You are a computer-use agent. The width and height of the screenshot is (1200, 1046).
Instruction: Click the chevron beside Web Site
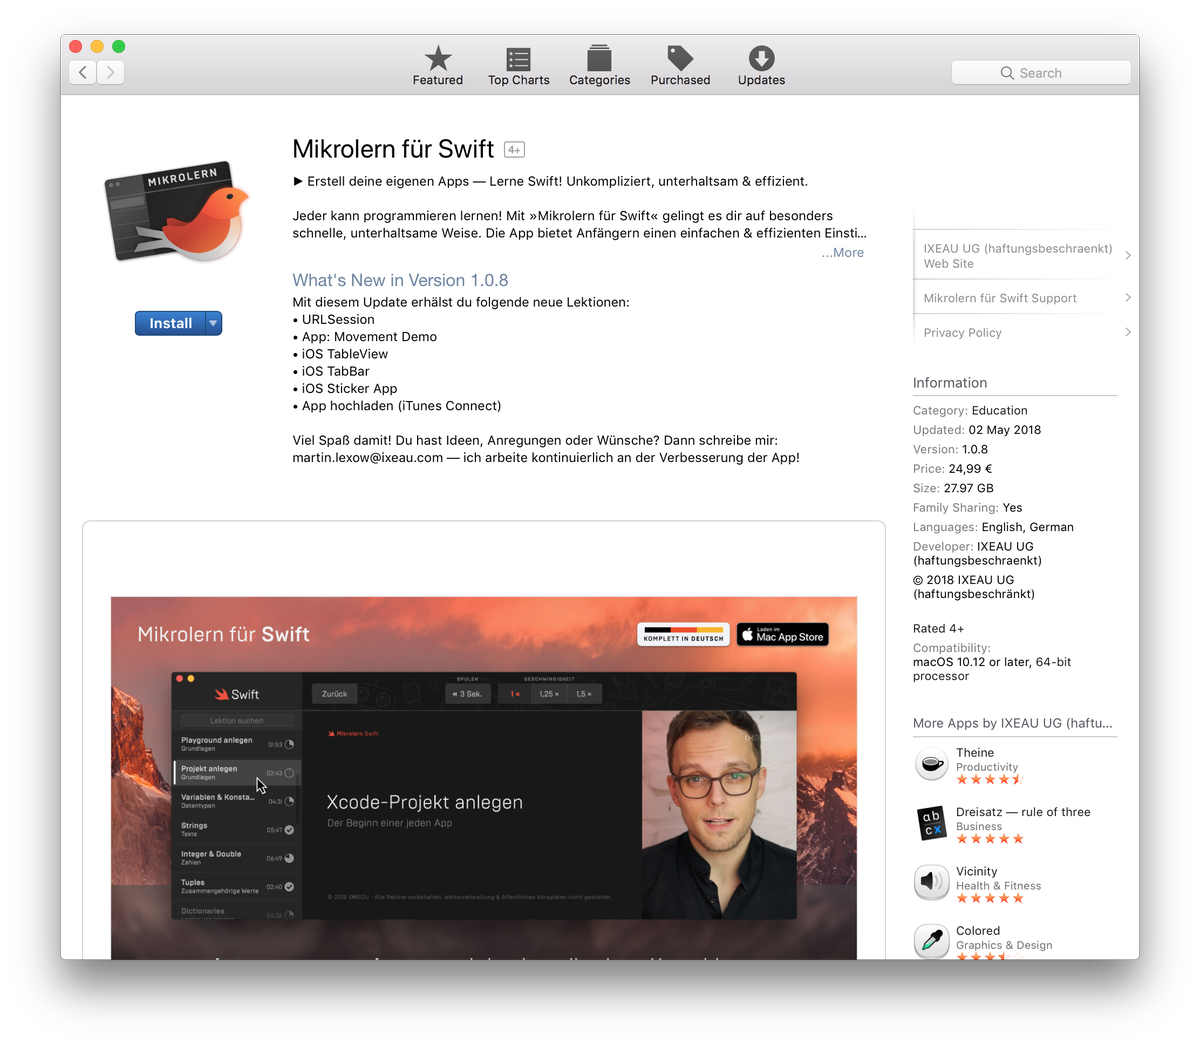coord(1128,256)
